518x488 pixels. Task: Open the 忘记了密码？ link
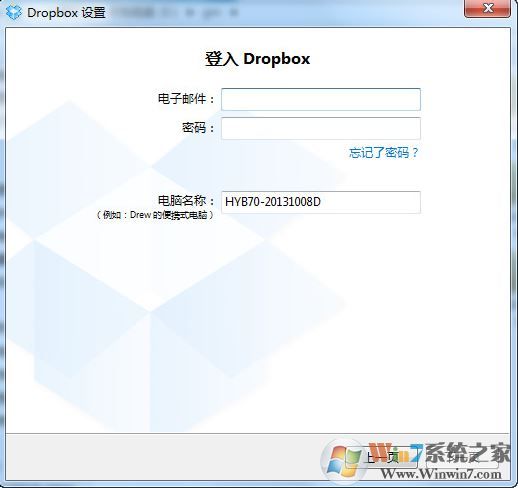pyautogui.click(x=383, y=153)
